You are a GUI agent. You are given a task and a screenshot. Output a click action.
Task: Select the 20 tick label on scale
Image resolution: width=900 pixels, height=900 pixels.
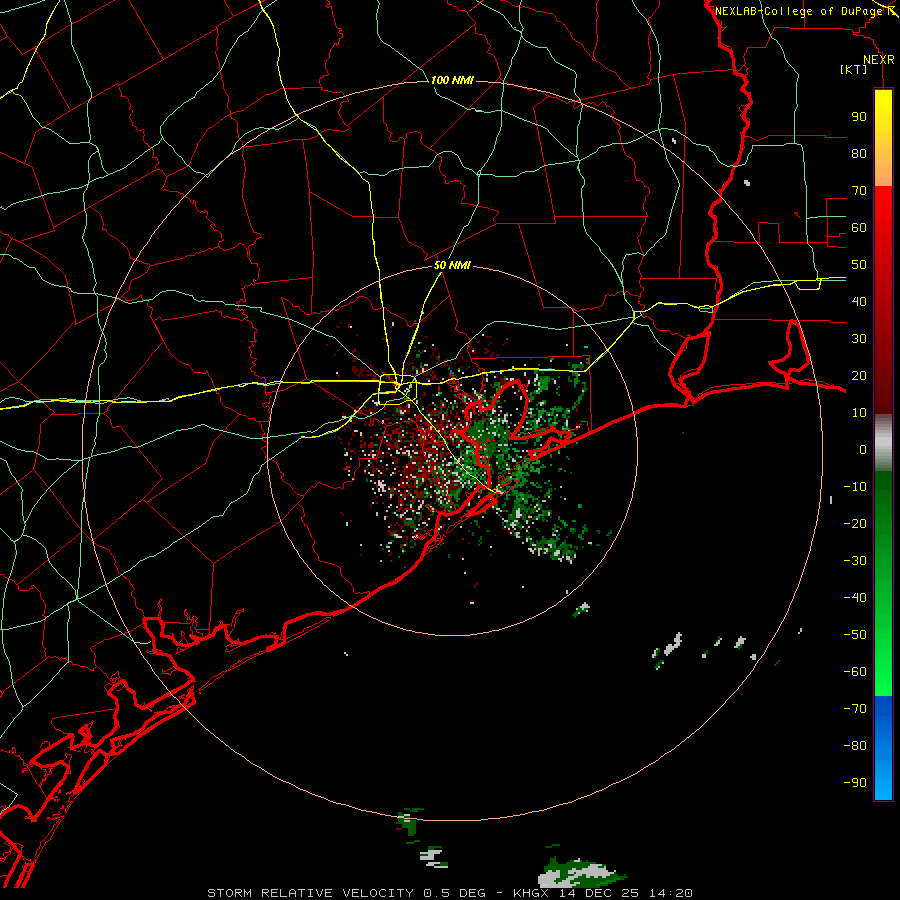coord(859,376)
